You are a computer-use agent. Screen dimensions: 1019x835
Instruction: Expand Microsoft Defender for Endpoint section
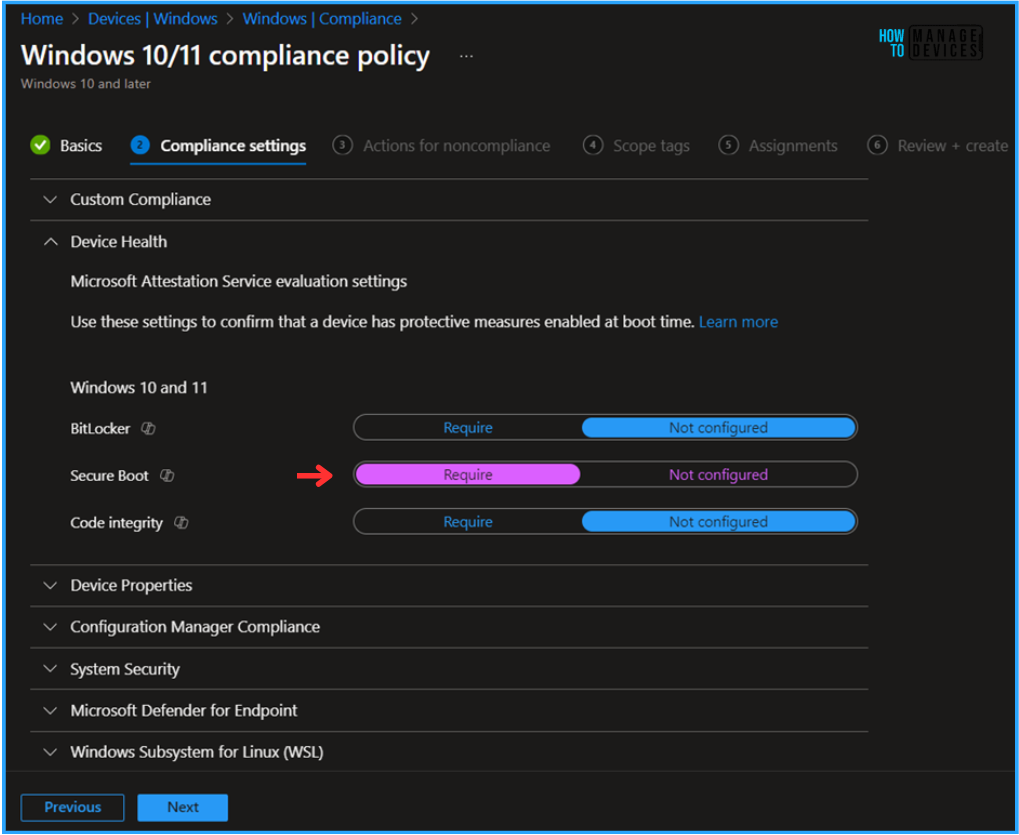(449, 710)
